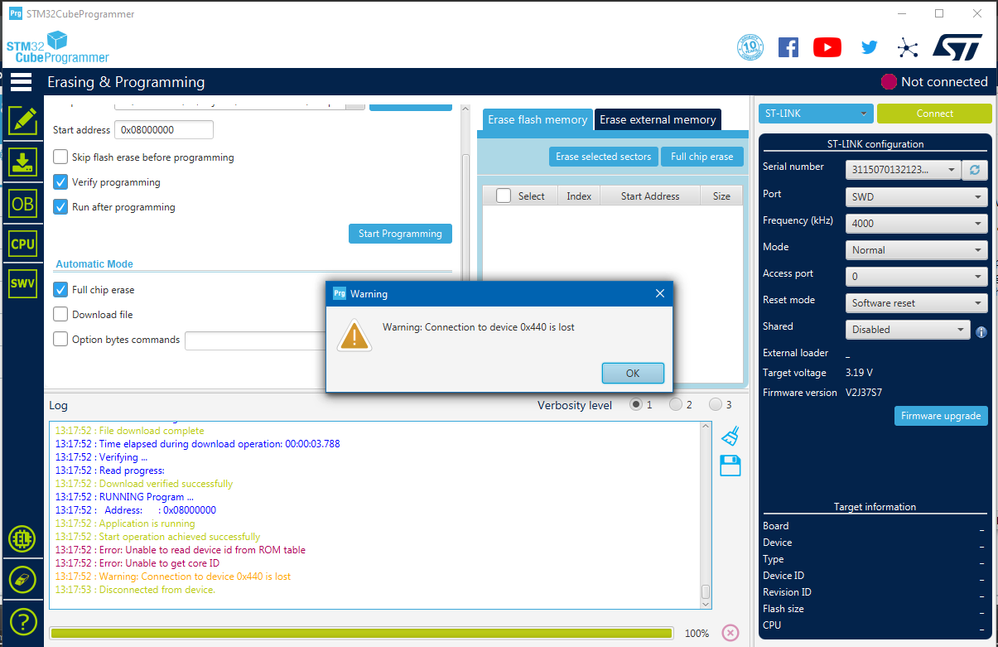Open the CPU panel
Image resolution: width=998 pixels, height=647 pixels.
[22, 244]
